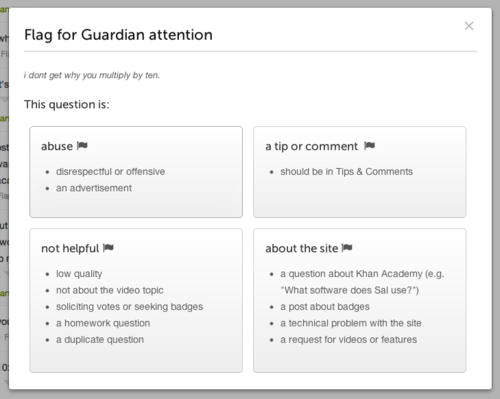Click the flag icon beside a tip or comment
Viewport: 500px width, 399px height.
[x=369, y=146]
